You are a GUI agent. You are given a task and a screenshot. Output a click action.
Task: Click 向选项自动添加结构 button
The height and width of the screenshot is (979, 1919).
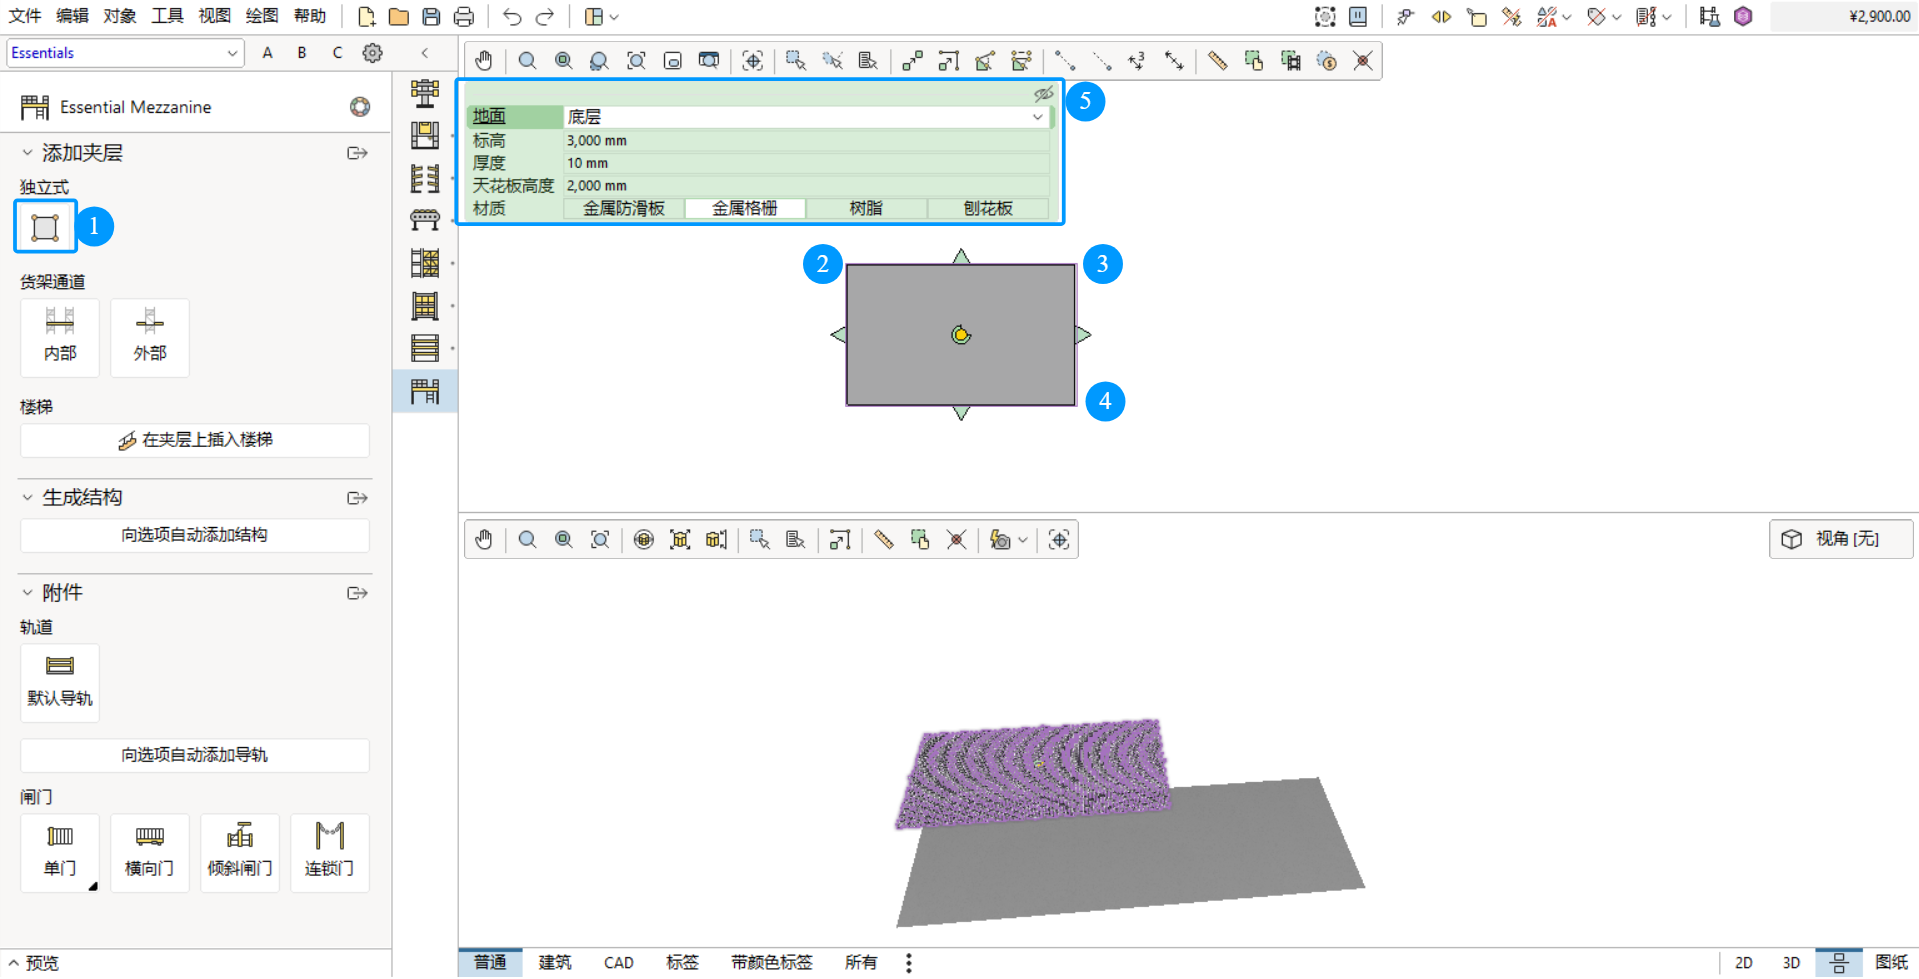click(x=195, y=535)
